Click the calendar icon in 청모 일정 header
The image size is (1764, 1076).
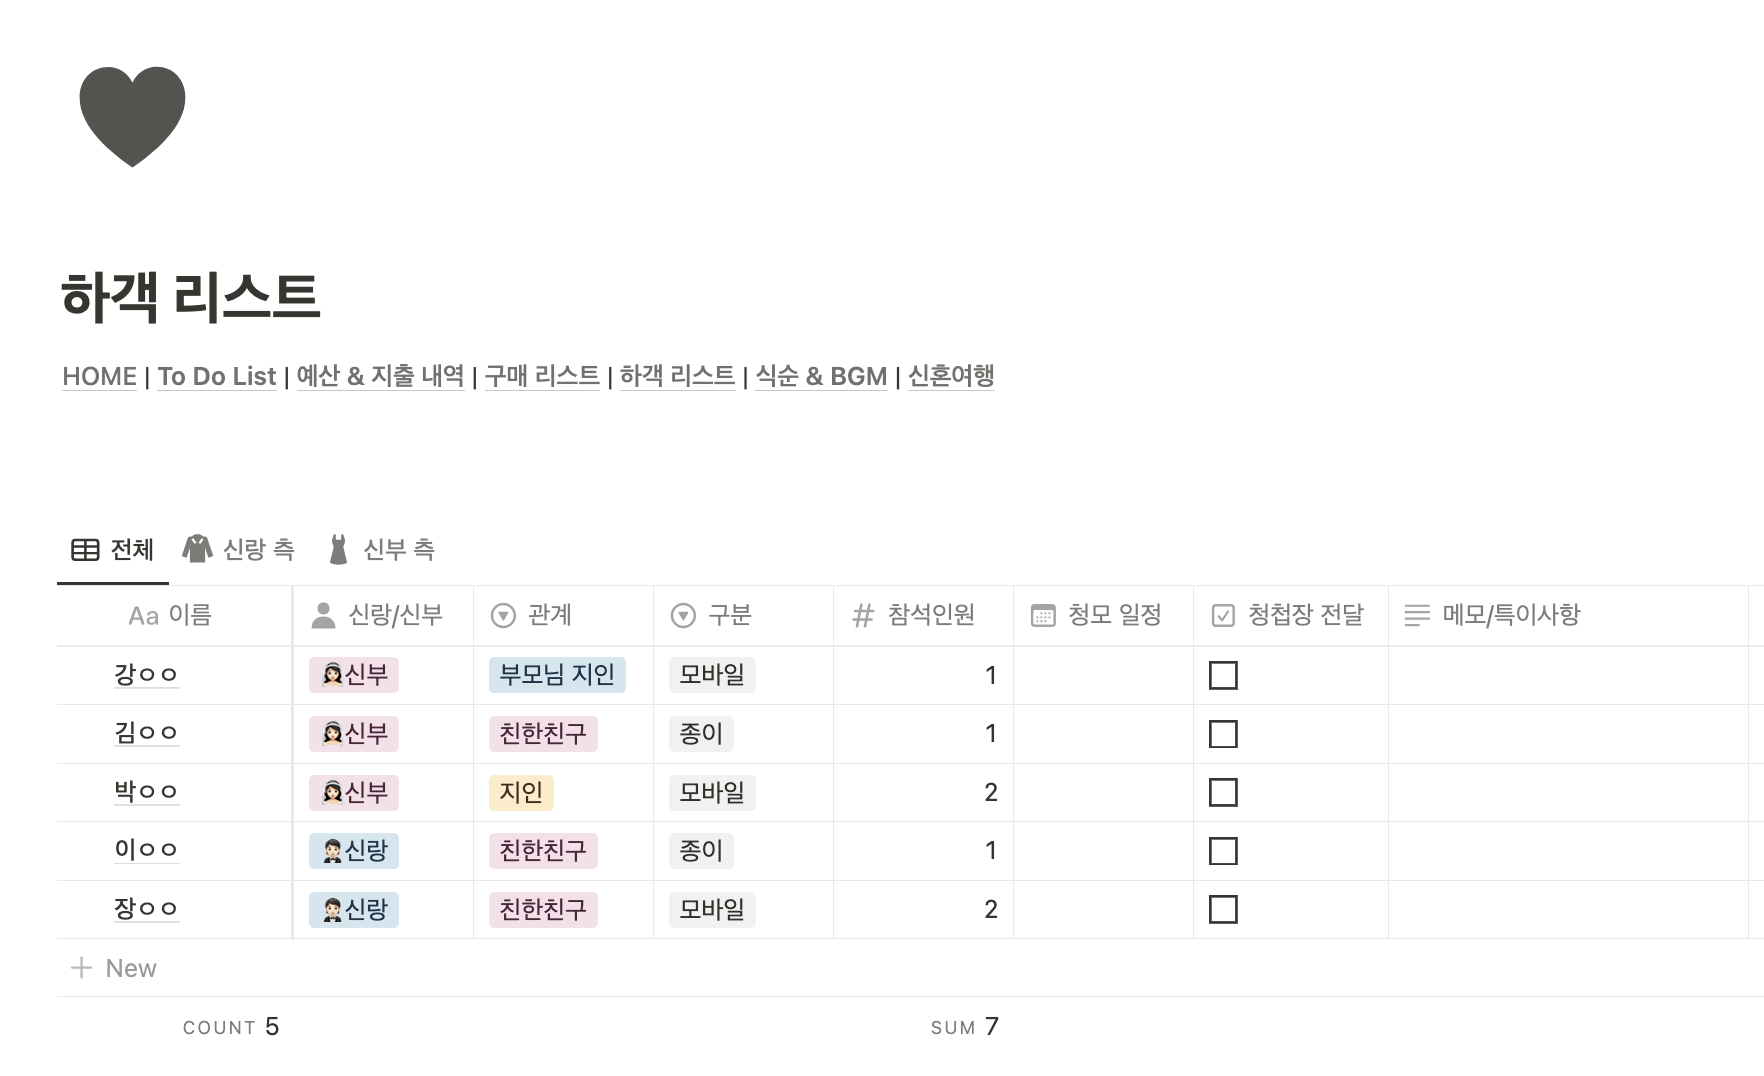coord(1043,615)
